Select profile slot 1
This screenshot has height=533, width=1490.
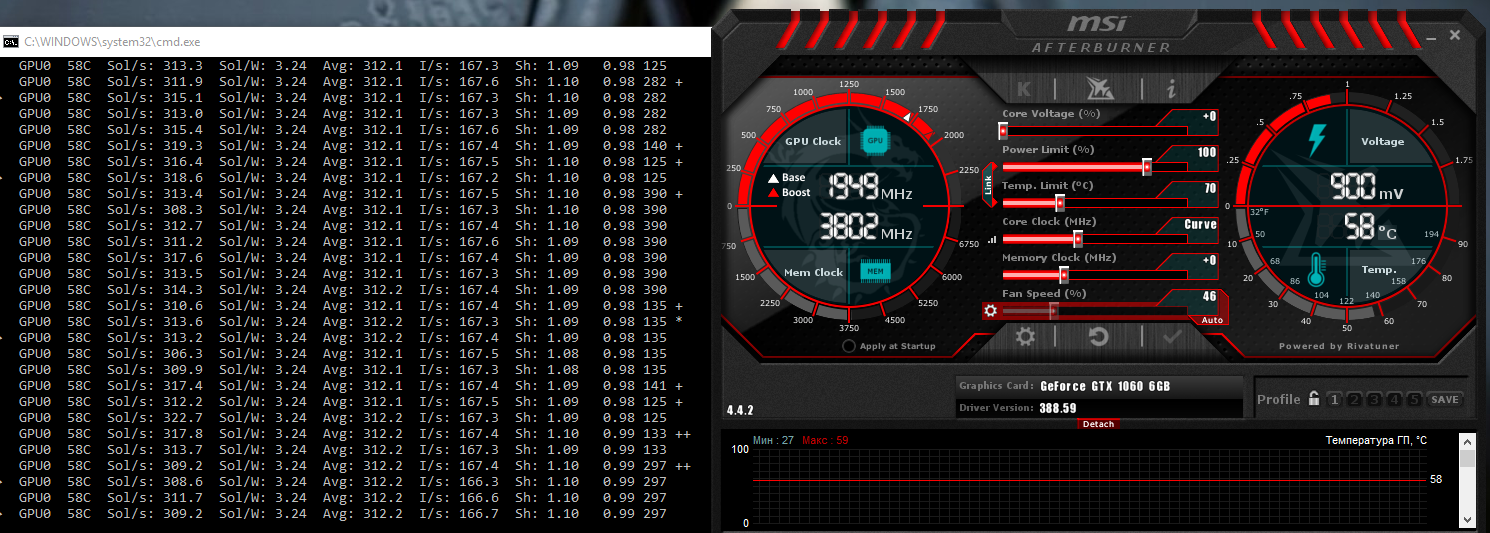(x=1334, y=400)
